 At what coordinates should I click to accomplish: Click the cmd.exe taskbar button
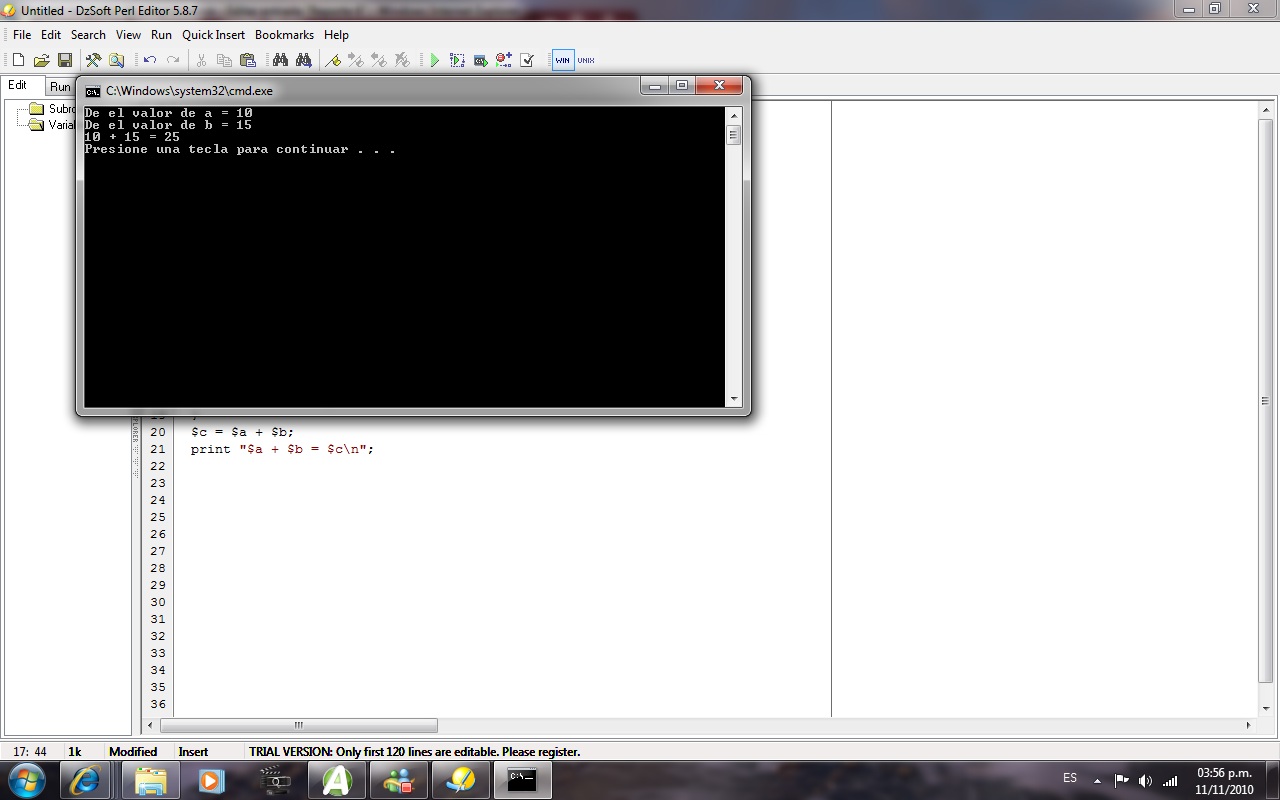click(523, 780)
